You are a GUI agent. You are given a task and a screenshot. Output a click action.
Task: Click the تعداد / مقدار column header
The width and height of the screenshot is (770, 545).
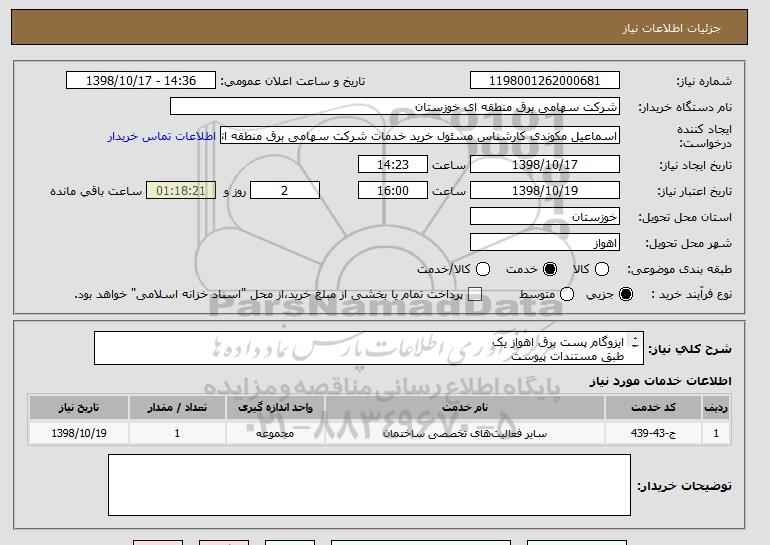tap(177, 408)
